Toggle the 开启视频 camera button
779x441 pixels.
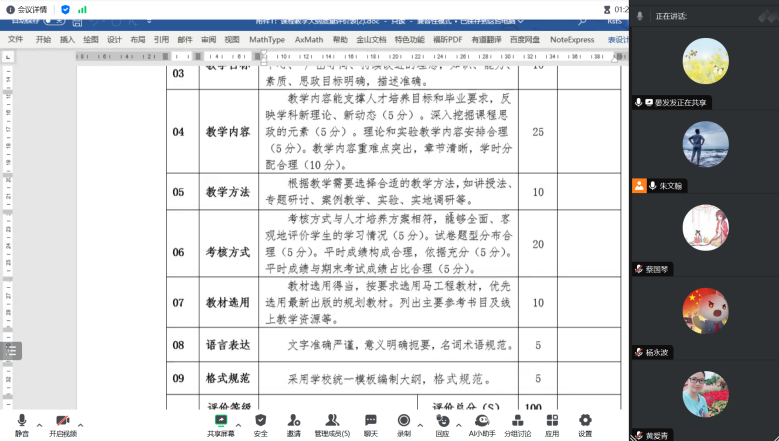pos(62,421)
